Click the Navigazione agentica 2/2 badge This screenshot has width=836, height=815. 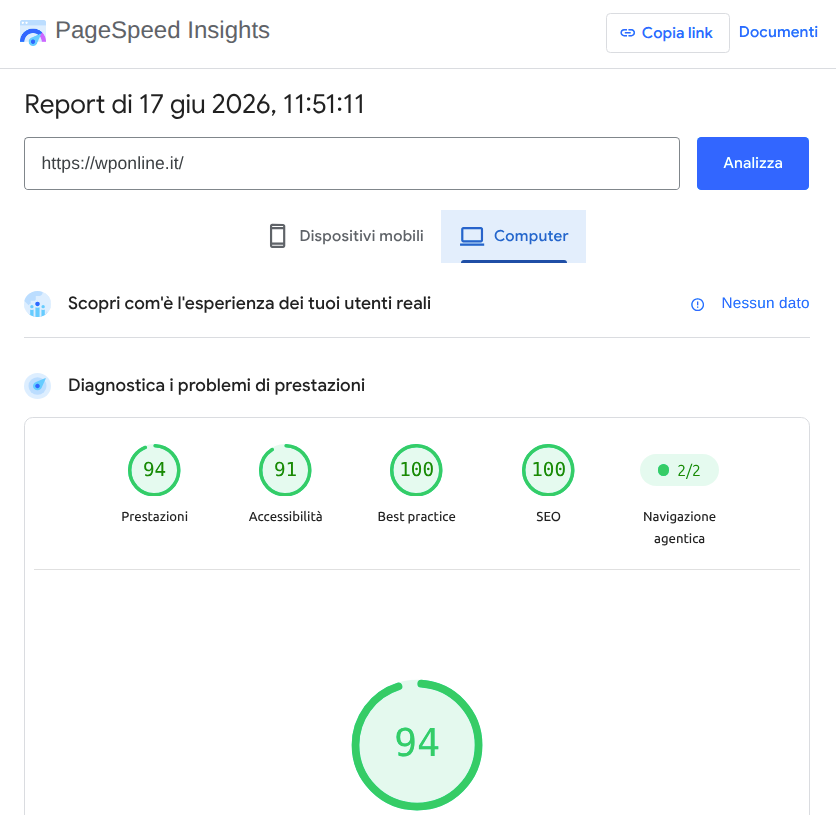pos(679,470)
